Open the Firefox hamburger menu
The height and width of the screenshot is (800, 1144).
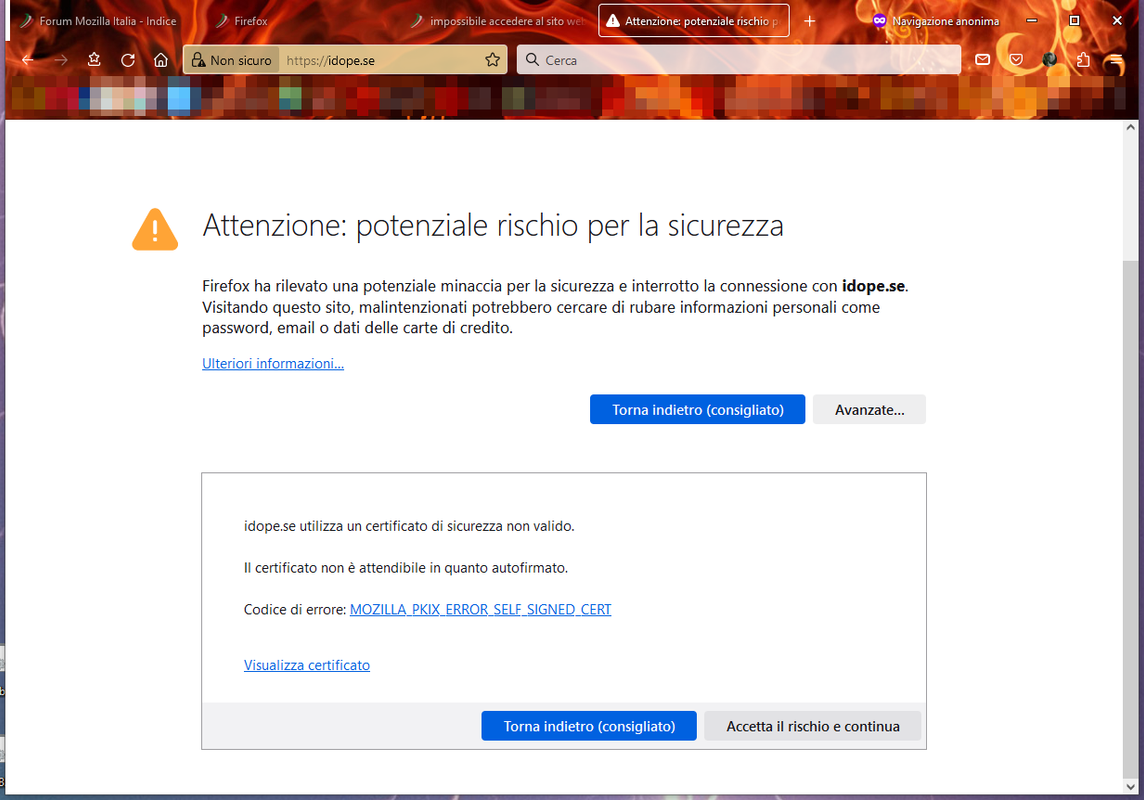(1116, 61)
